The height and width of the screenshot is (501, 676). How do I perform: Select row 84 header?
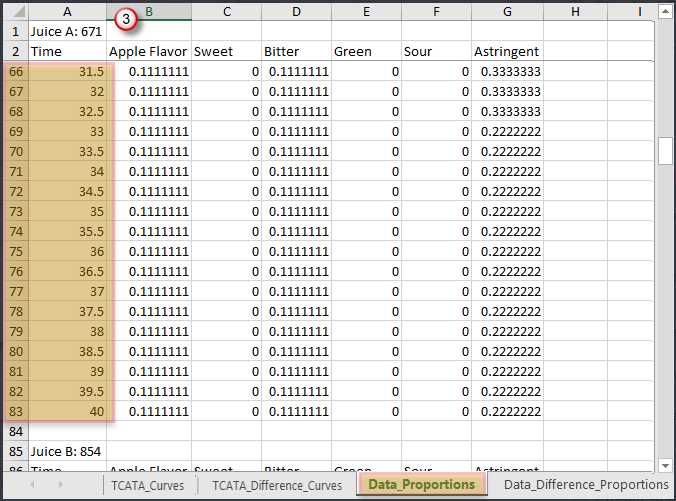[x=16, y=431]
